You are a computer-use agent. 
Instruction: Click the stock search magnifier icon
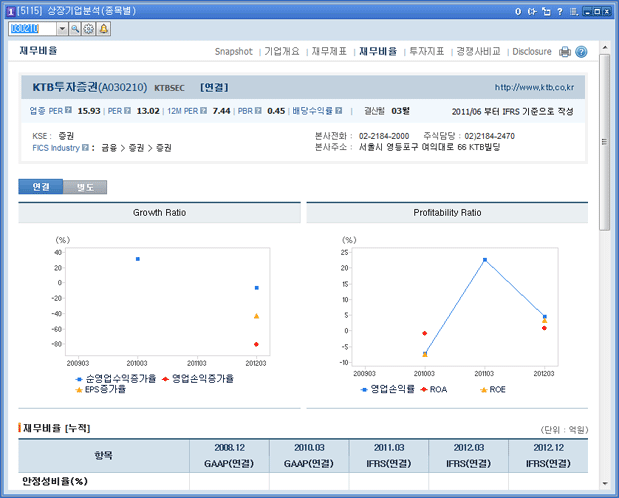pyautogui.click(x=75, y=29)
